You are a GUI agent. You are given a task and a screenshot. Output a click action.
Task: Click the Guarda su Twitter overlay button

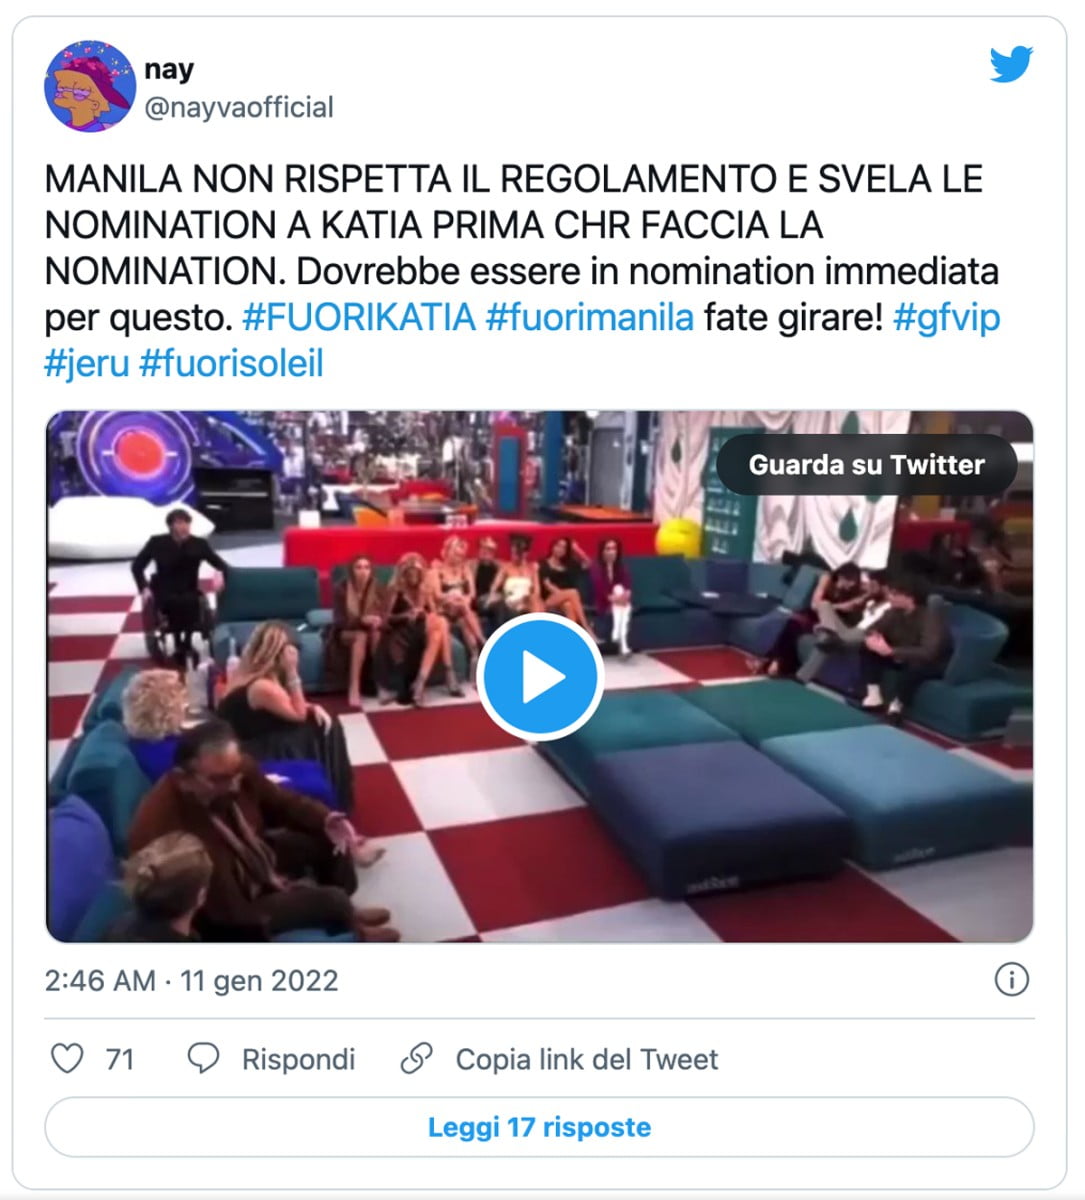tap(868, 463)
